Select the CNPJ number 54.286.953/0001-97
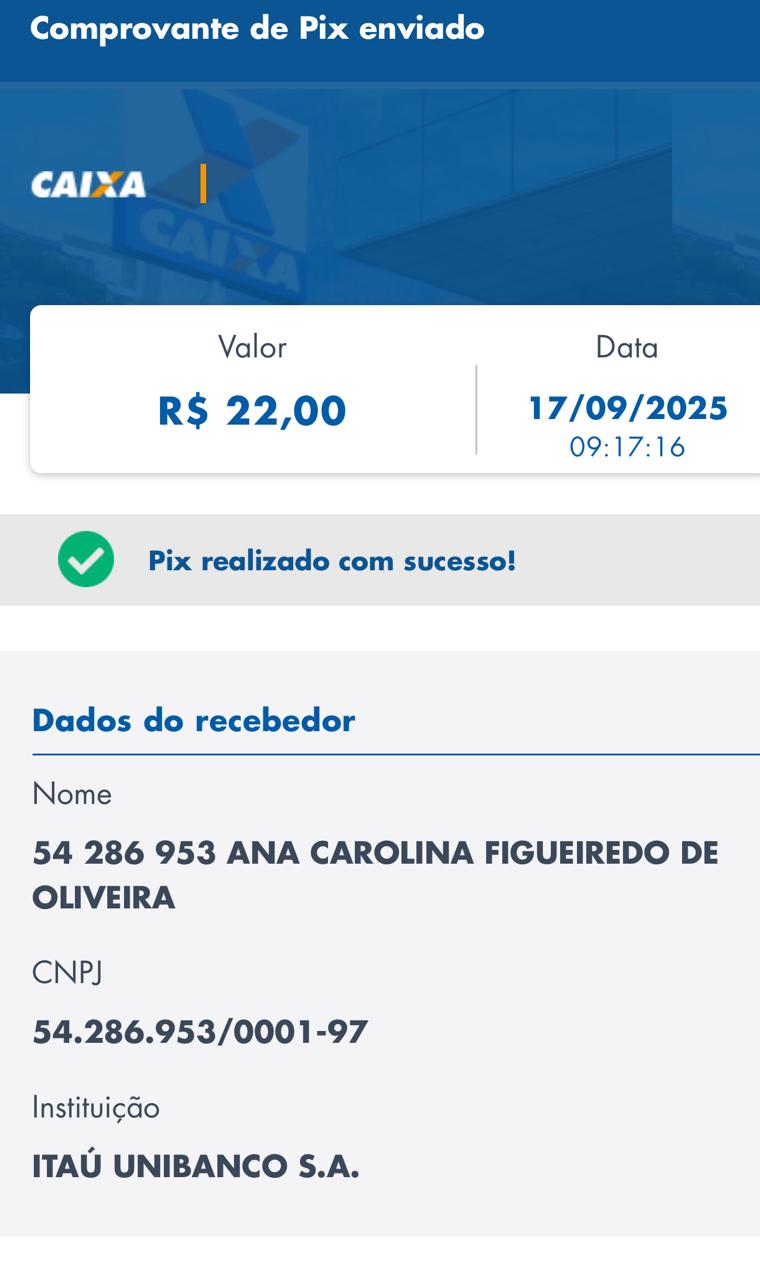The width and height of the screenshot is (760, 1280). click(x=200, y=1031)
